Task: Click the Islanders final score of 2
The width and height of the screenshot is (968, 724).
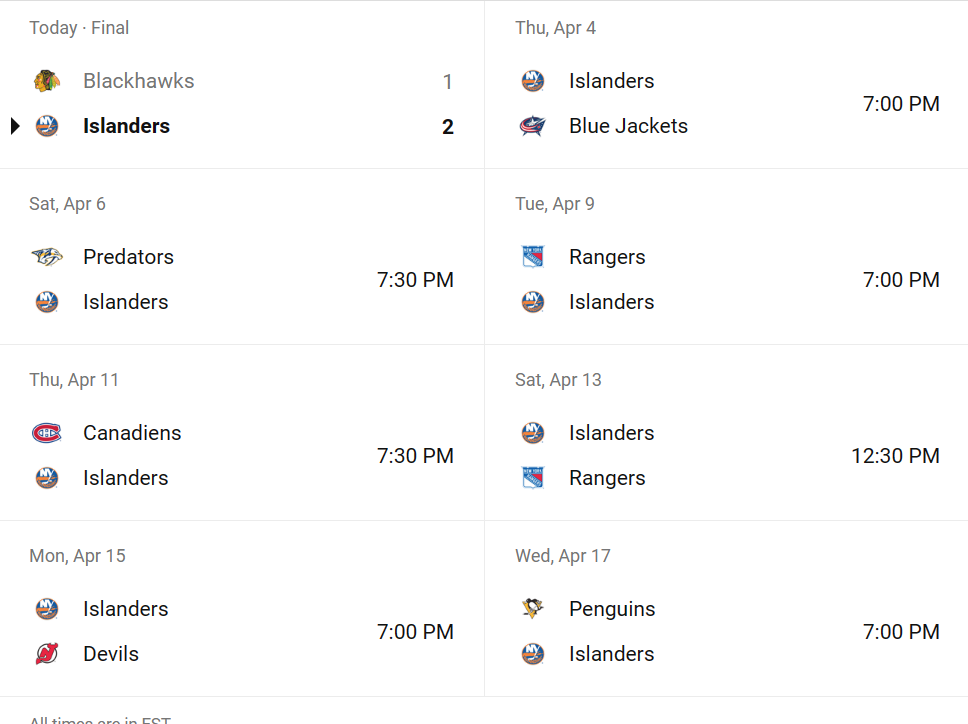Action: (x=448, y=127)
